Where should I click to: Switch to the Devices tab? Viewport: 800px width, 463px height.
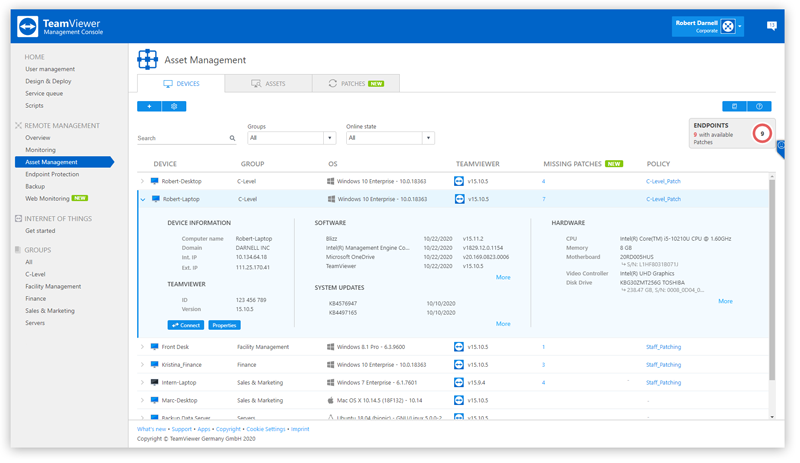tap(181, 84)
